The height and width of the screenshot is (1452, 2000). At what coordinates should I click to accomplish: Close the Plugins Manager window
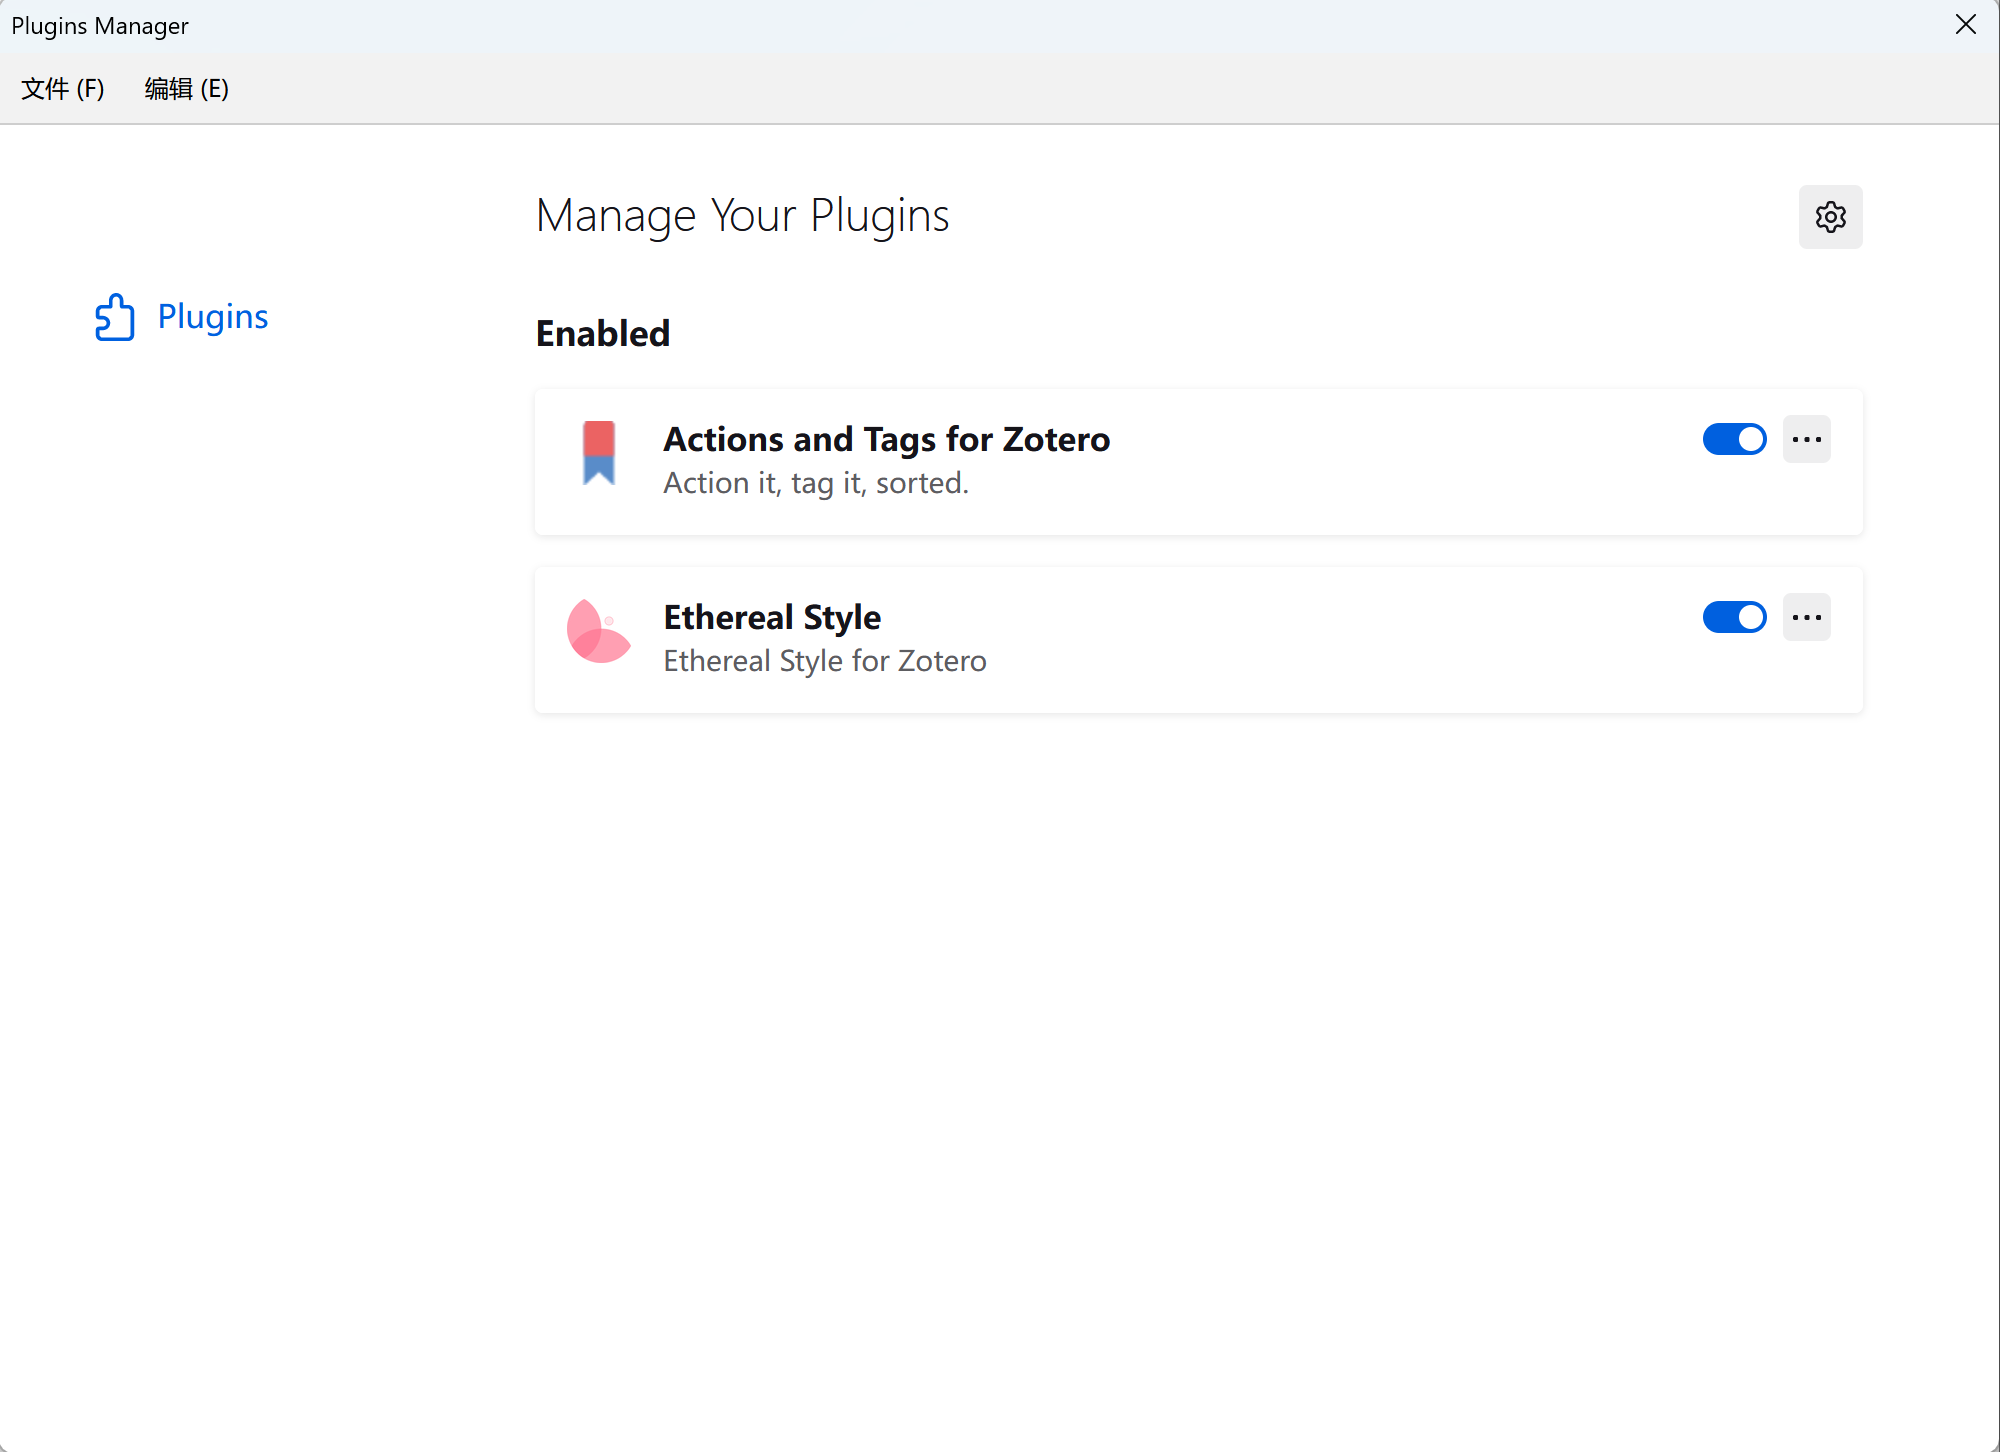click(1965, 25)
